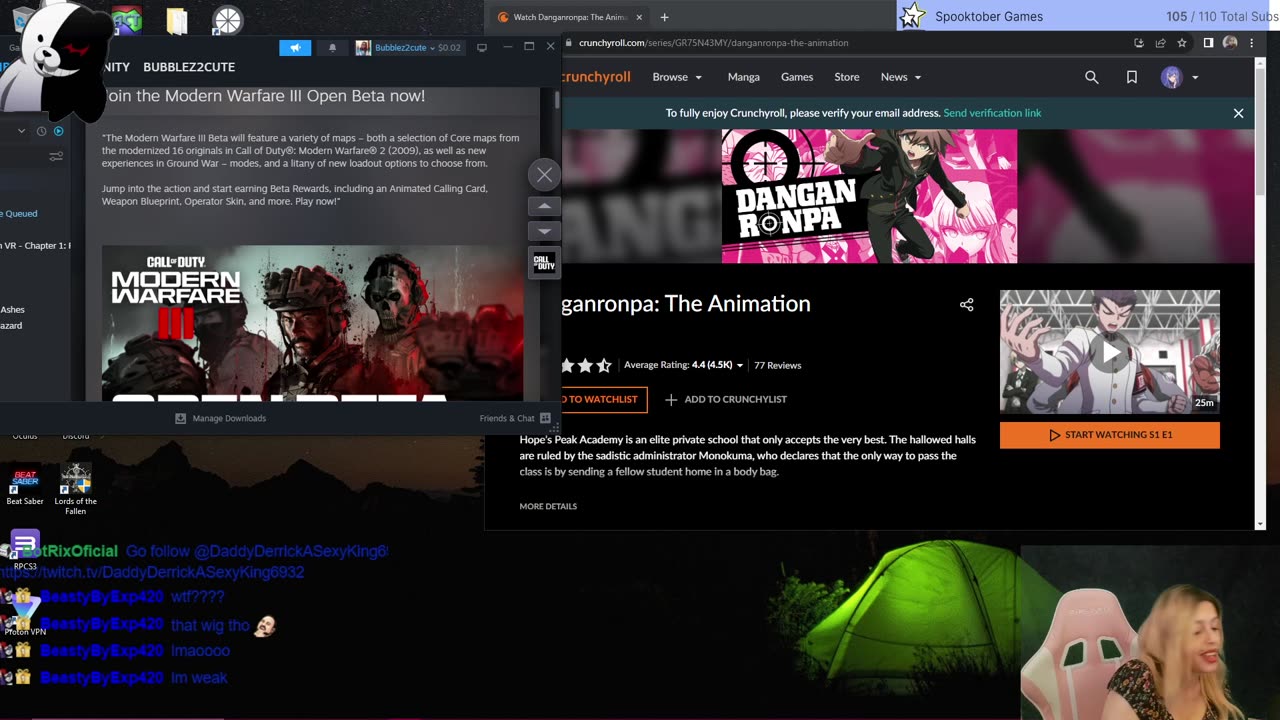1280x720 pixels.
Task: Click Steam announcements megaphone button
Action: pos(295,47)
